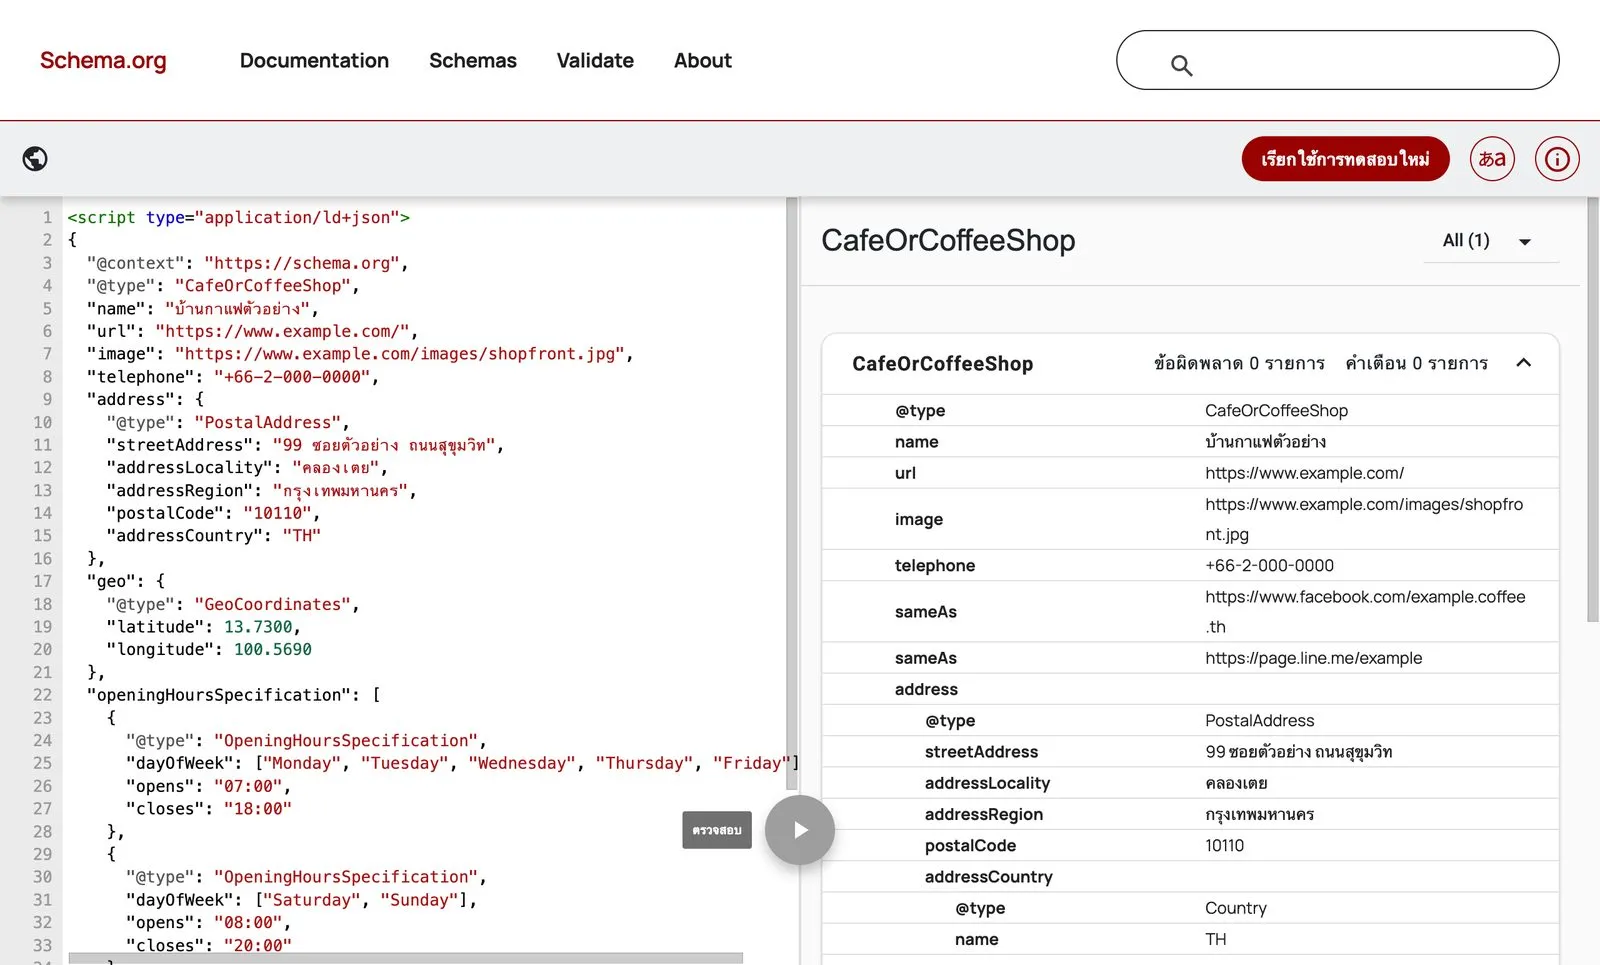Click the image property label in results
This screenshot has height=965, width=1600.
[919, 520]
